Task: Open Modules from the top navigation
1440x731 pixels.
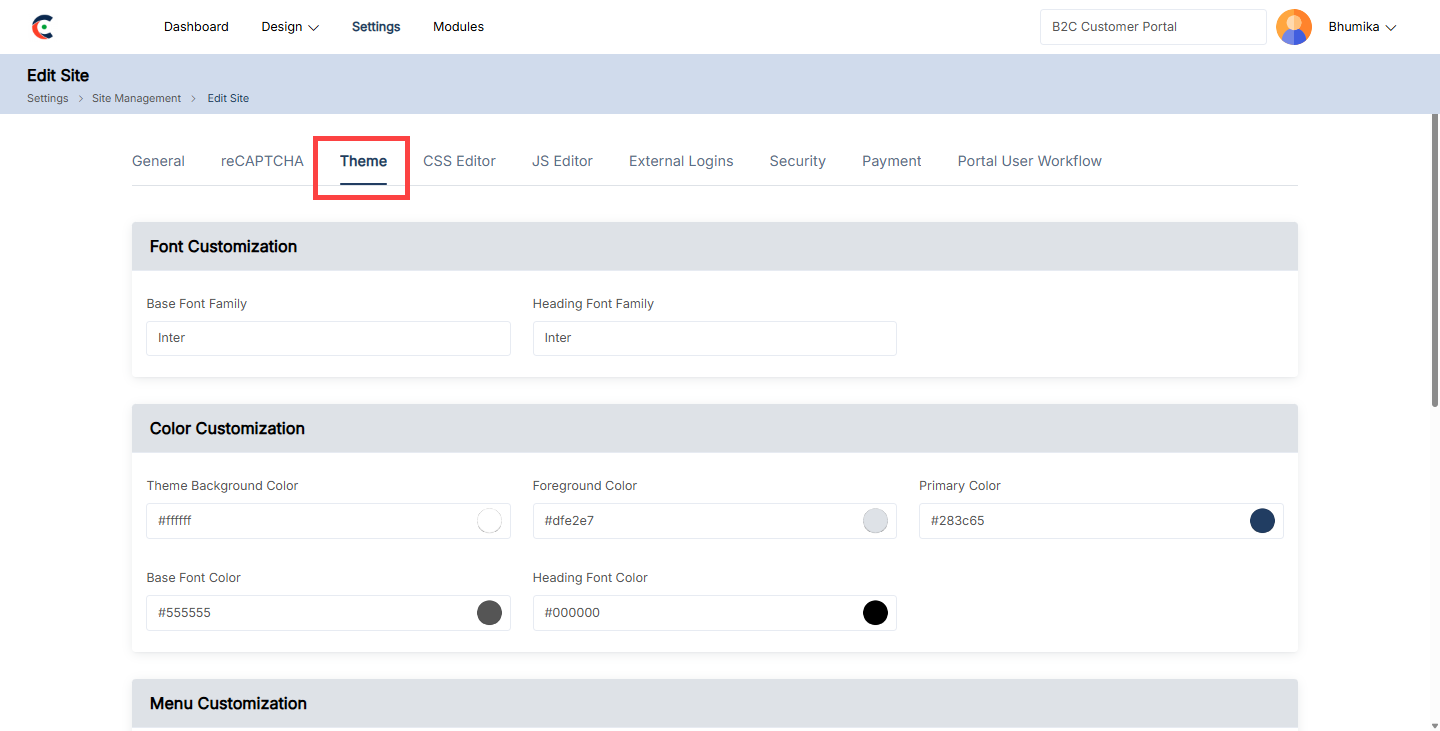Action: pyautogui.click(x=458, y=27)
